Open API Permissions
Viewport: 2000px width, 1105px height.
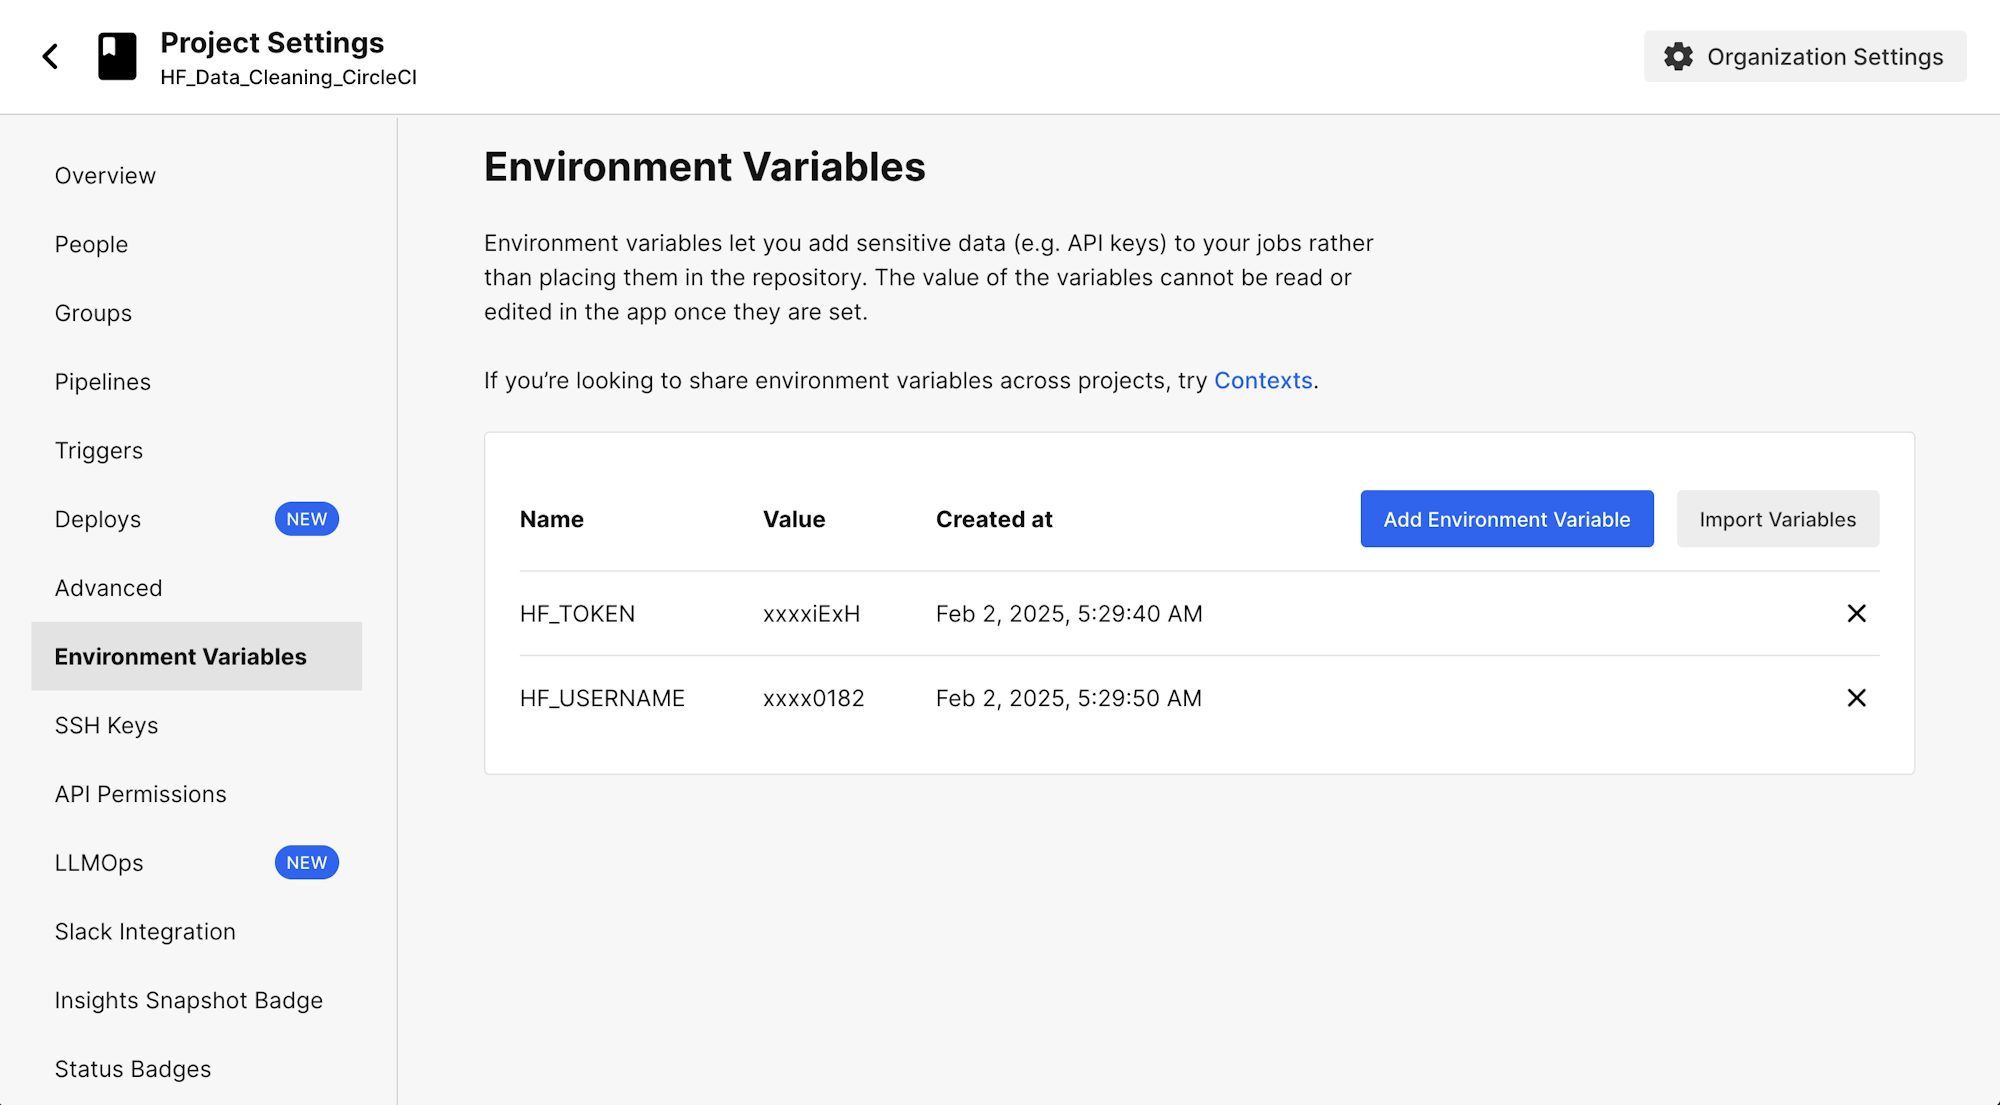coord(140,794)
